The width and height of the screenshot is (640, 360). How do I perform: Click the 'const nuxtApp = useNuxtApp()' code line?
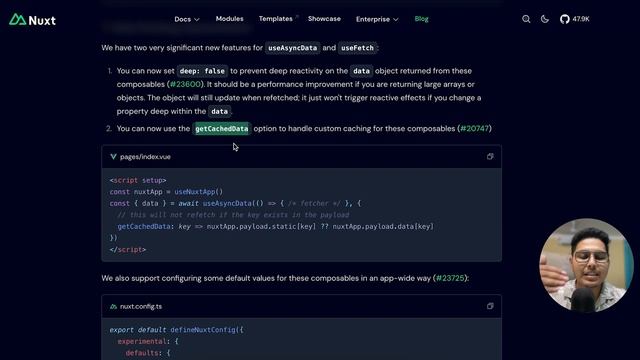(x=166, y=192)
